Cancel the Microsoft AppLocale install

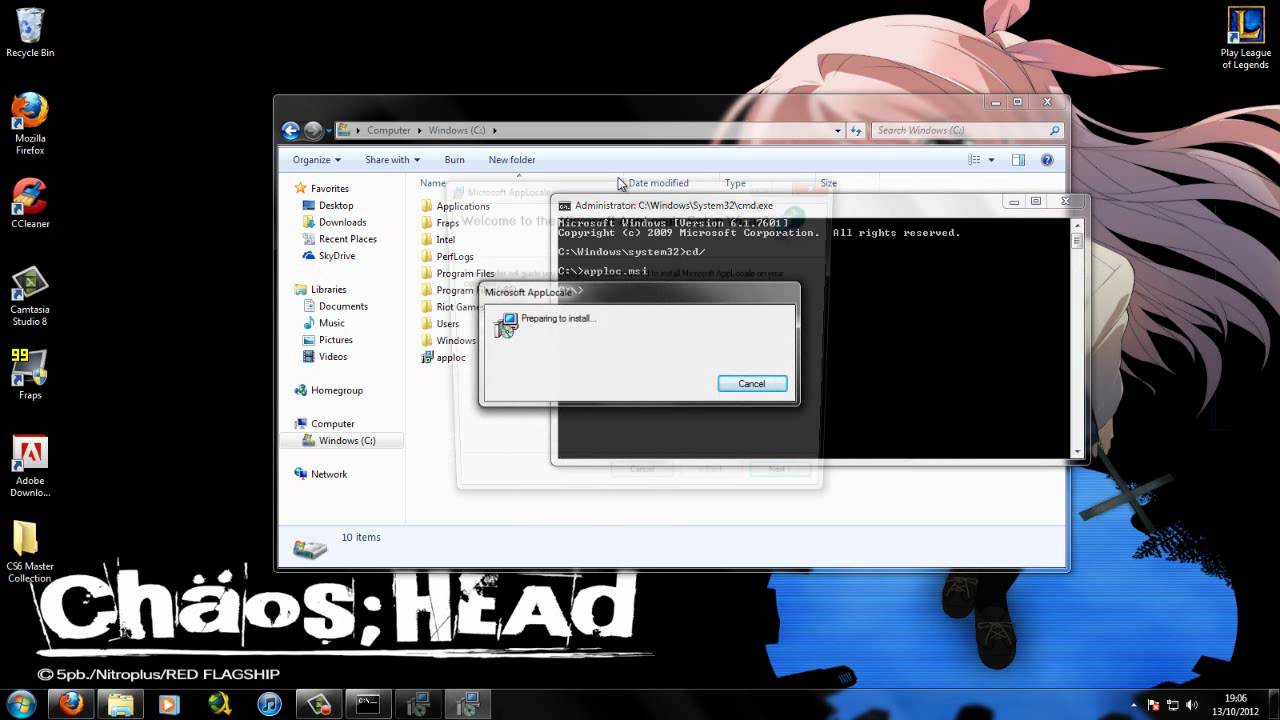click(752, 384)
